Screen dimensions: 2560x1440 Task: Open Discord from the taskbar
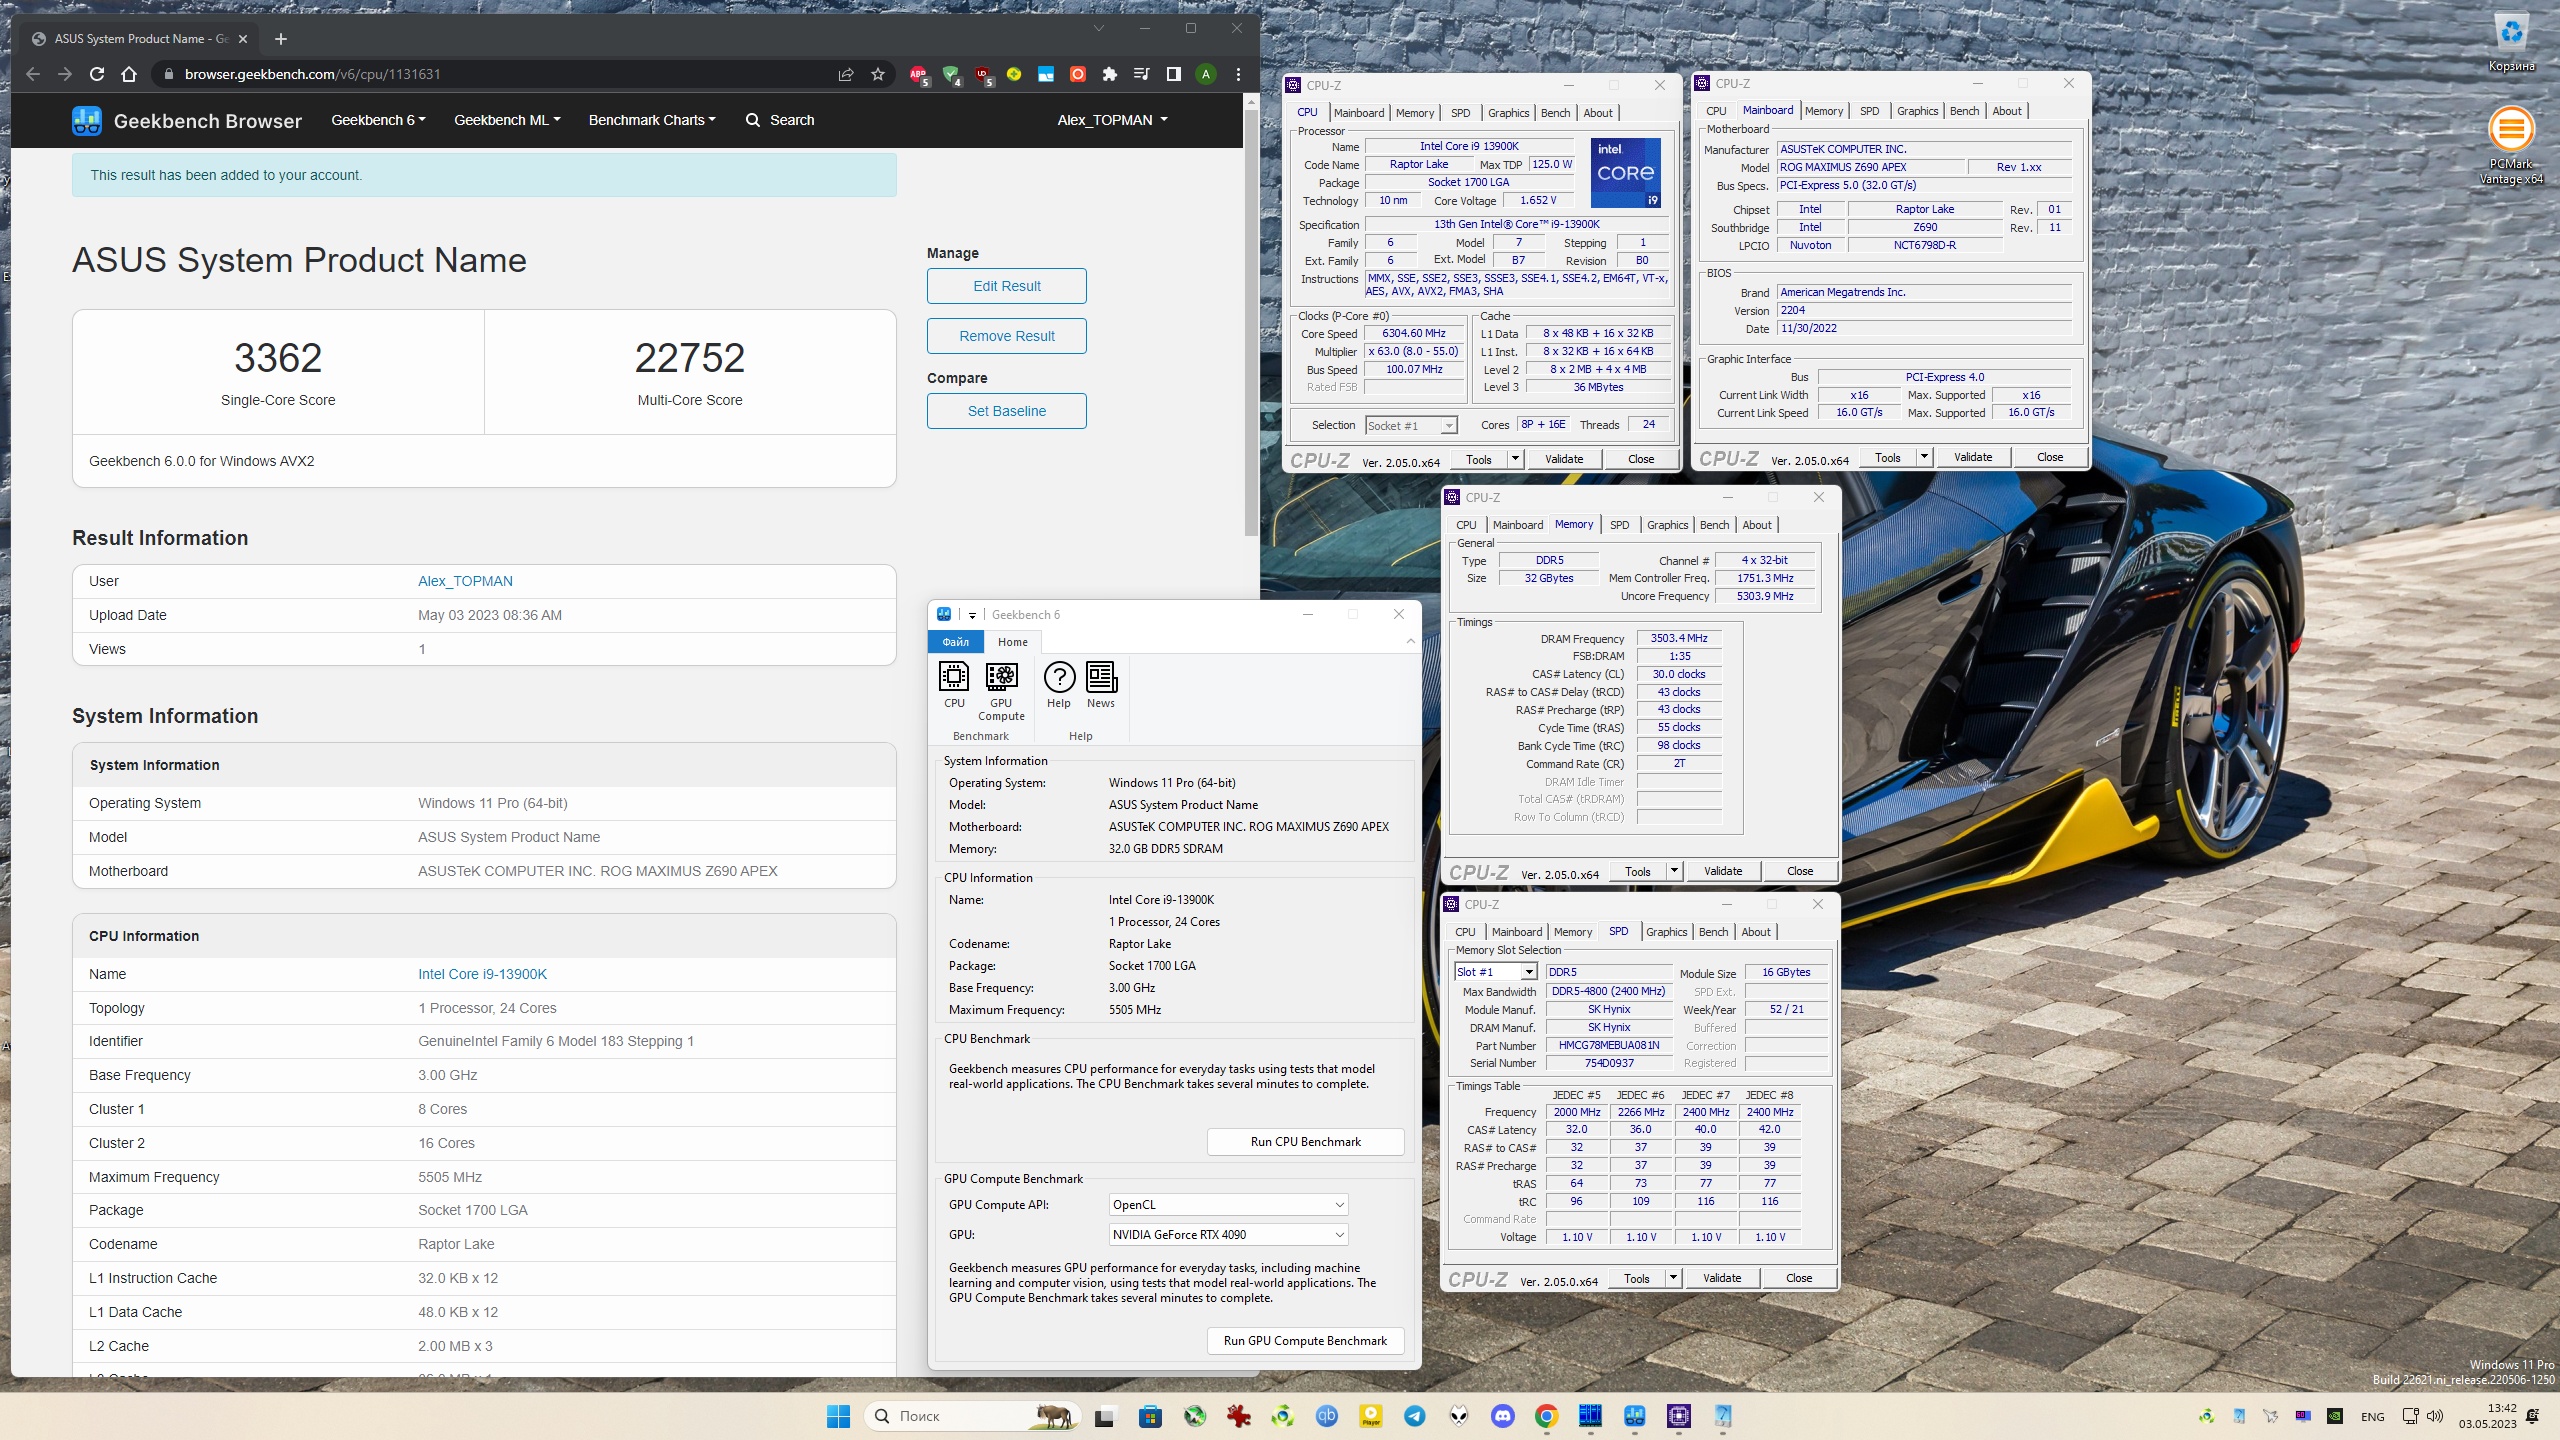click(1503, 1416)
